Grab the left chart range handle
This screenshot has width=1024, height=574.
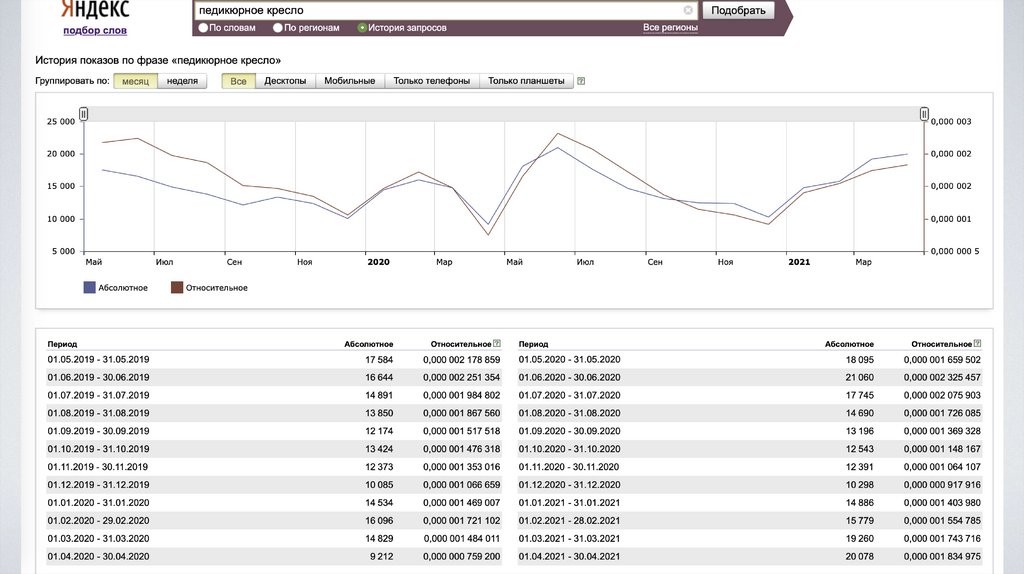point(84,114)
